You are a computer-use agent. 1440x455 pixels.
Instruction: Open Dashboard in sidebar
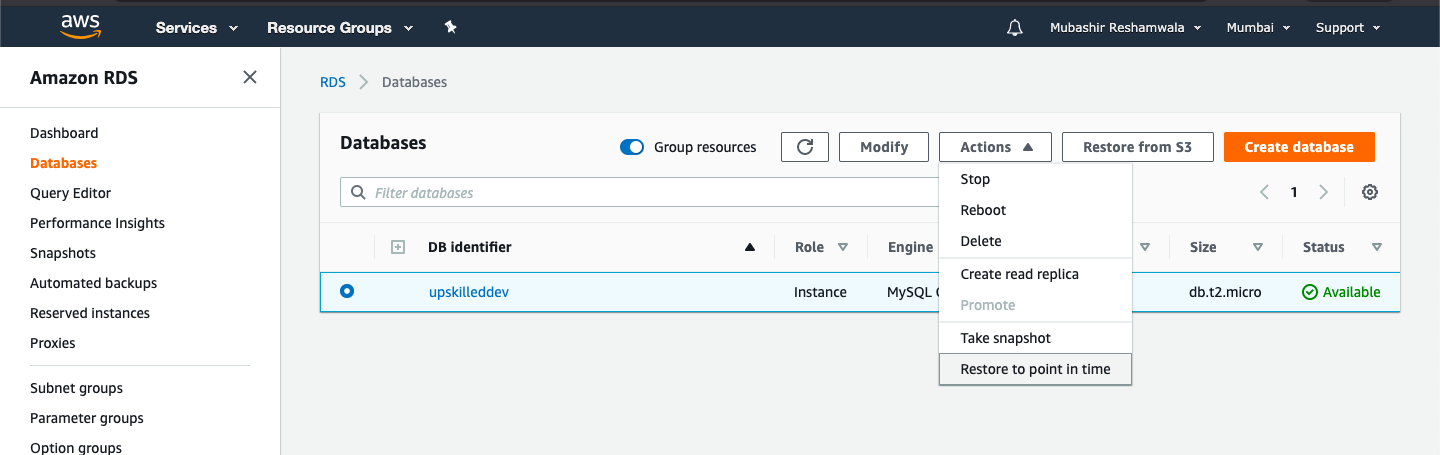click(64, 133)
